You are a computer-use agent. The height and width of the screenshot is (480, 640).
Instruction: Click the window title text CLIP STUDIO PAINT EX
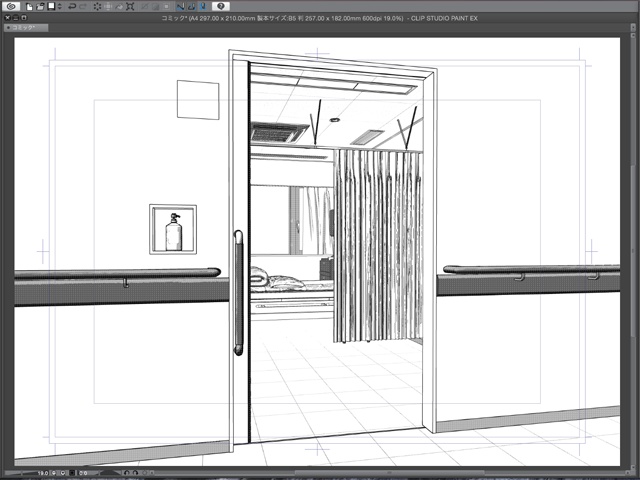pyautogui.click(x=444, y=18)
